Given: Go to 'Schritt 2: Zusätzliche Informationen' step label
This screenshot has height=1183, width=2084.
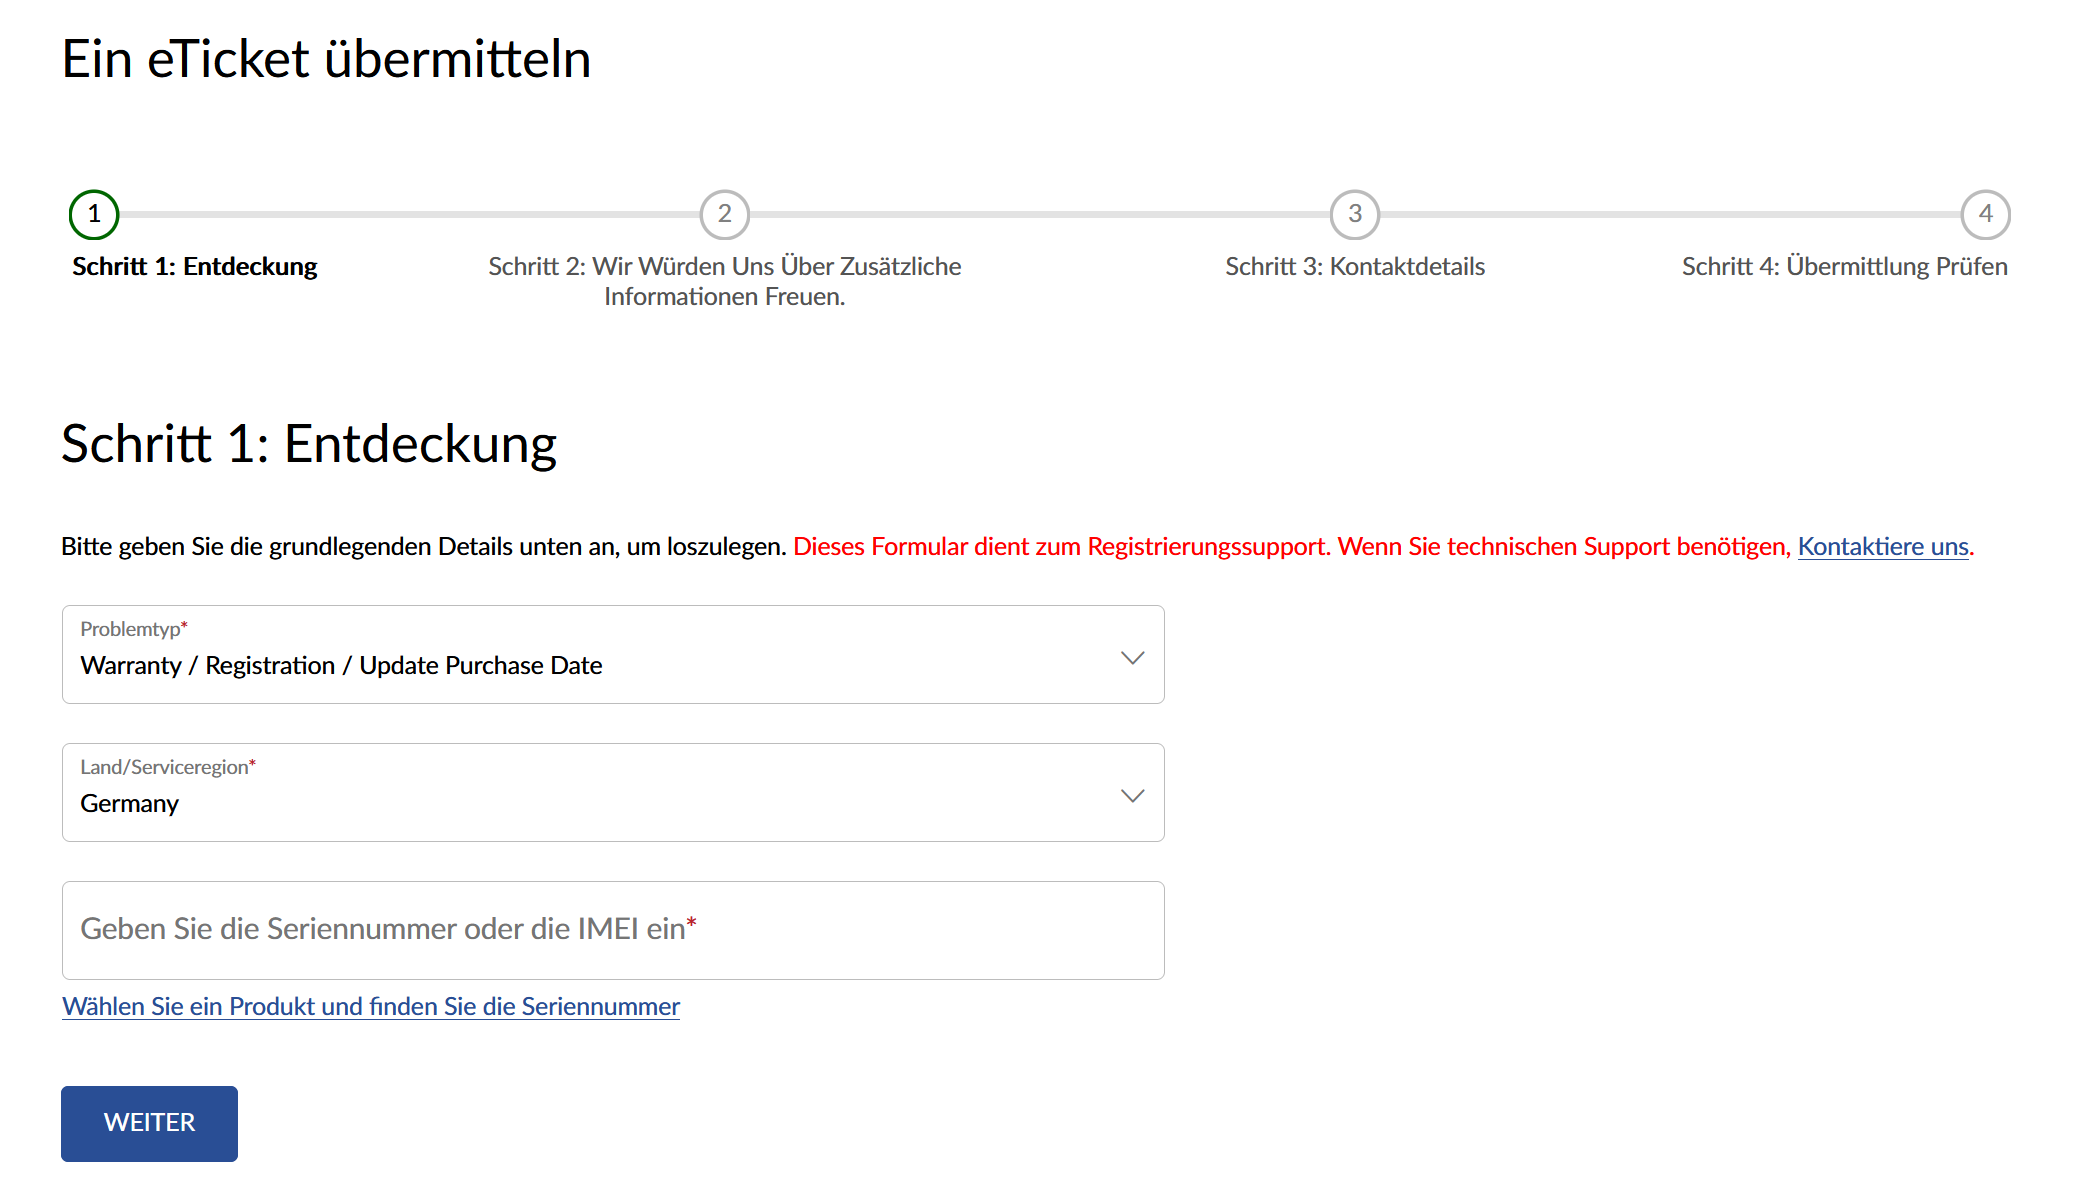Looking at the screenshot, I should [x=724, y=281].
